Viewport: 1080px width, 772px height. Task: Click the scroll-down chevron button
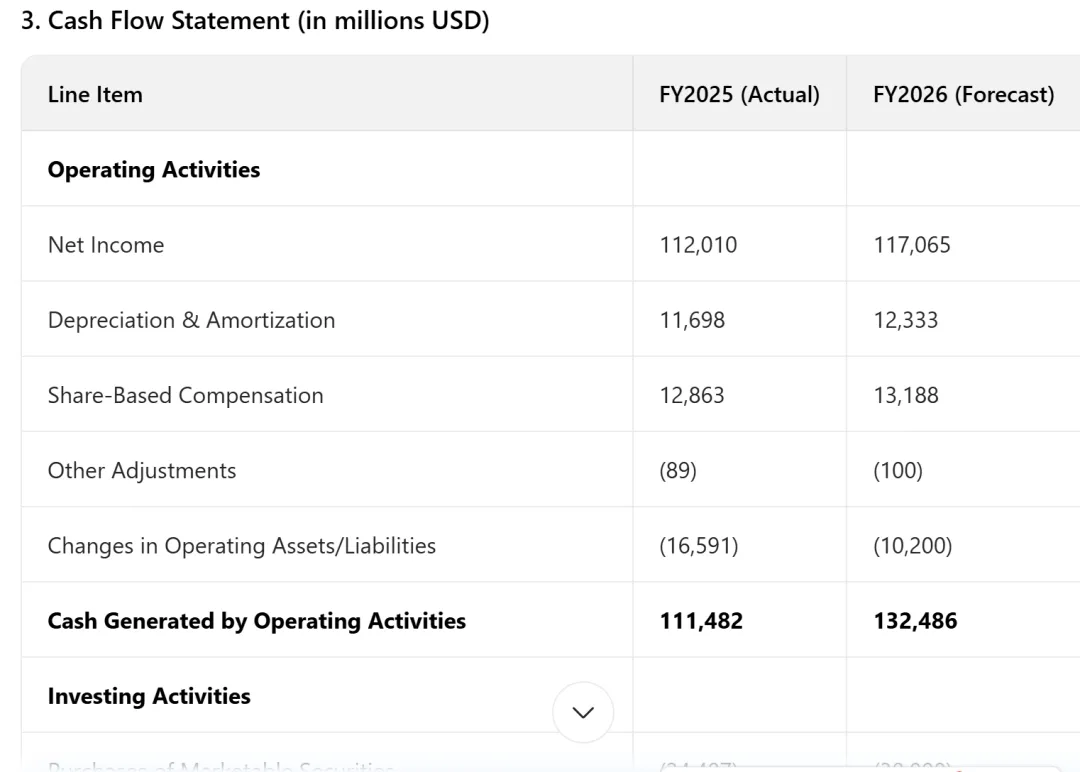(583, 712)
